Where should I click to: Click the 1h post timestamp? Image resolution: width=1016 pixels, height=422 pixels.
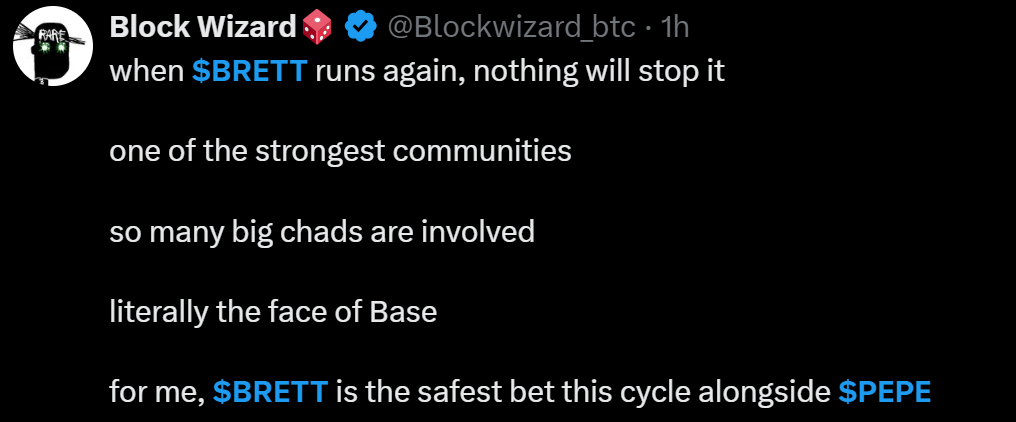(675, 28)
